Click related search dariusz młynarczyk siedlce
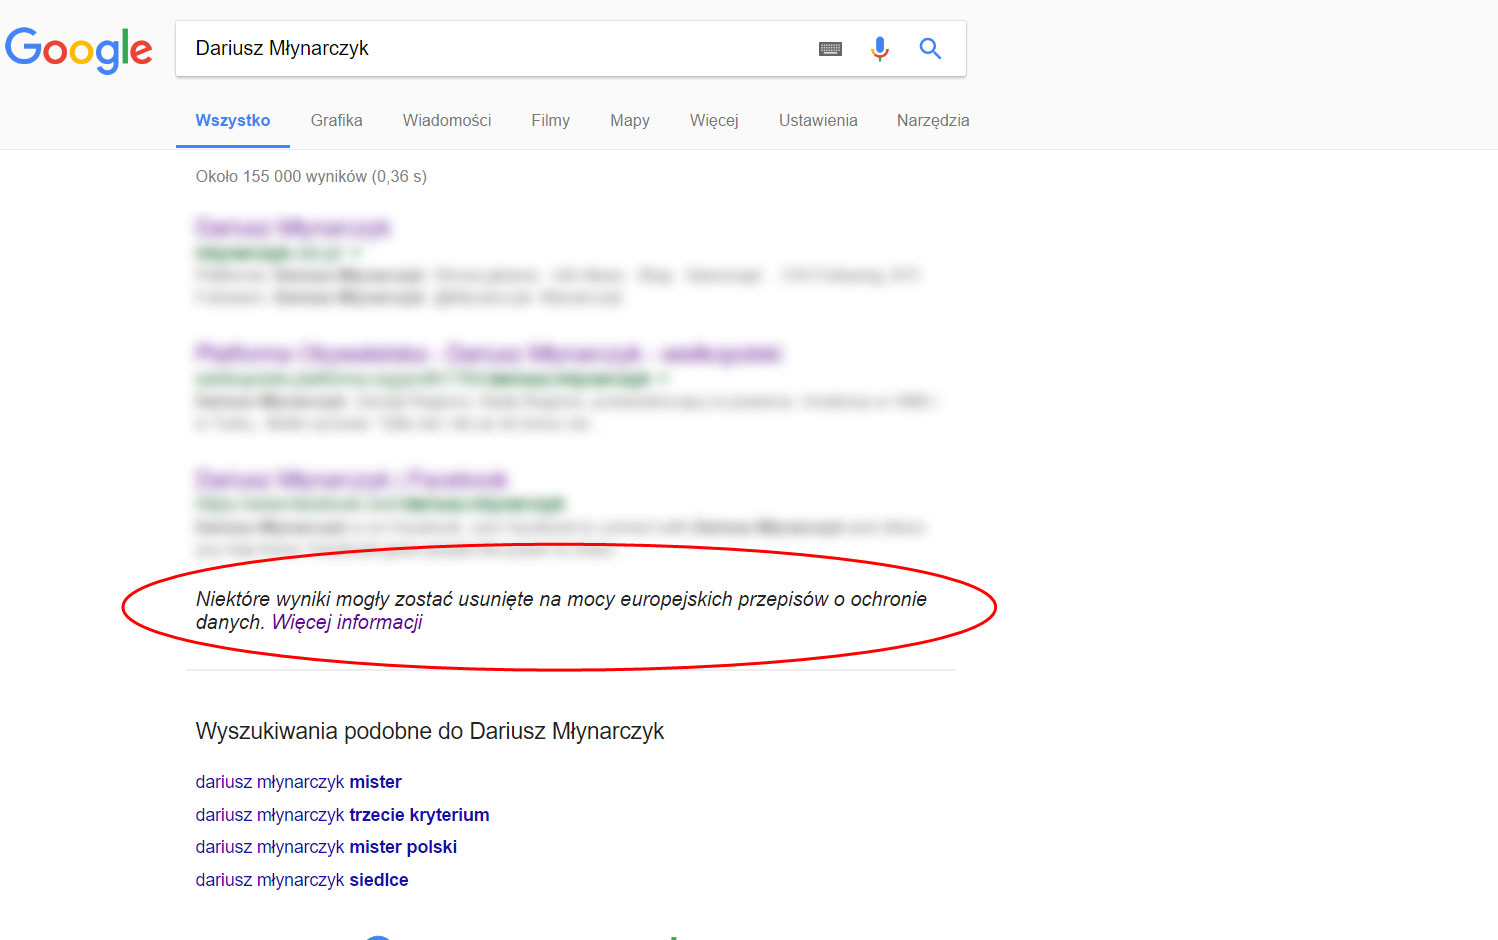 click(x=302, y=880)
